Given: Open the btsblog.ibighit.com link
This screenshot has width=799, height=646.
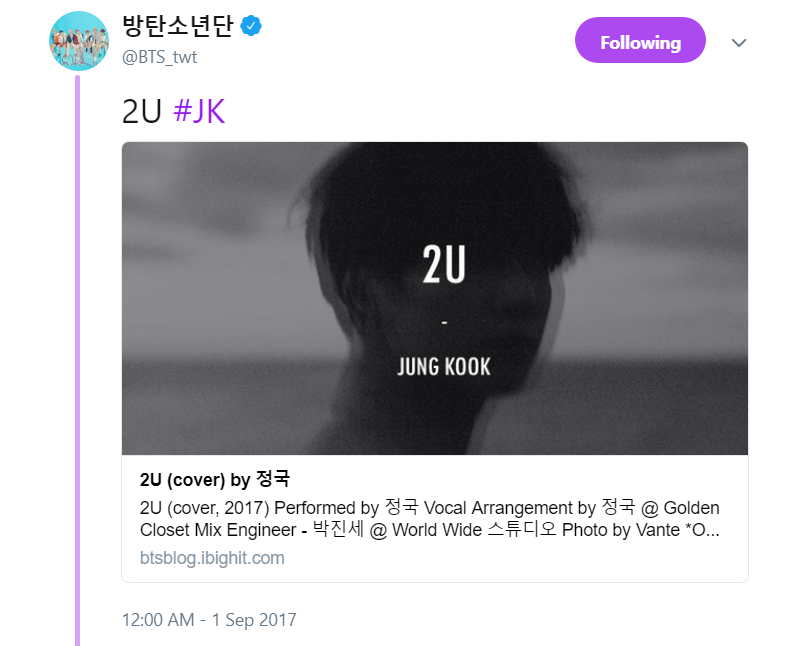Looking at the screenshot, I should tap(212, 558).
